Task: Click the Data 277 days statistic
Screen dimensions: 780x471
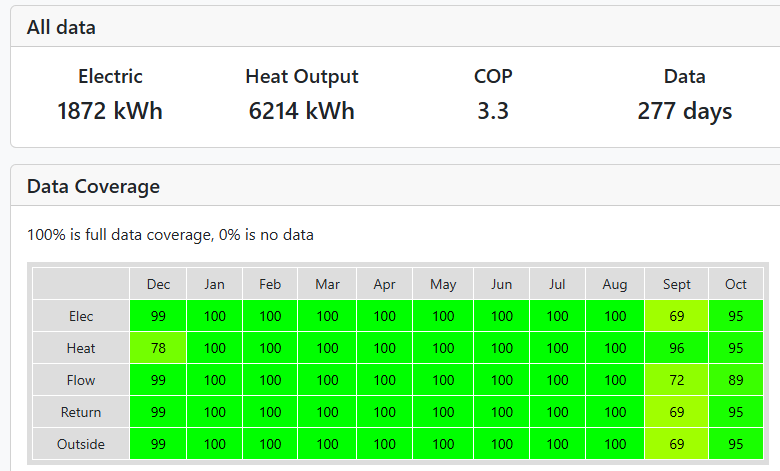Action: point(684,111)
